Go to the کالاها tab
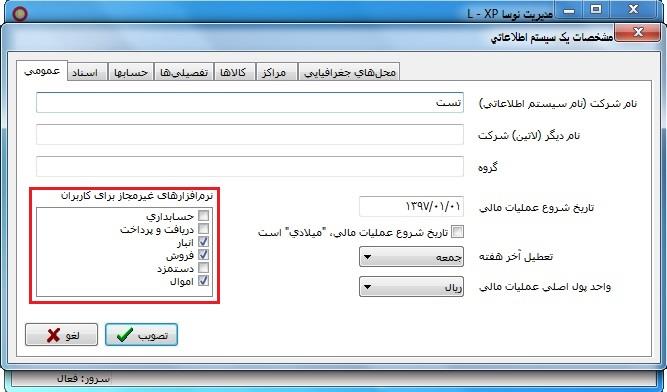Viewport: 667px width, 392px height. point(234,72)
